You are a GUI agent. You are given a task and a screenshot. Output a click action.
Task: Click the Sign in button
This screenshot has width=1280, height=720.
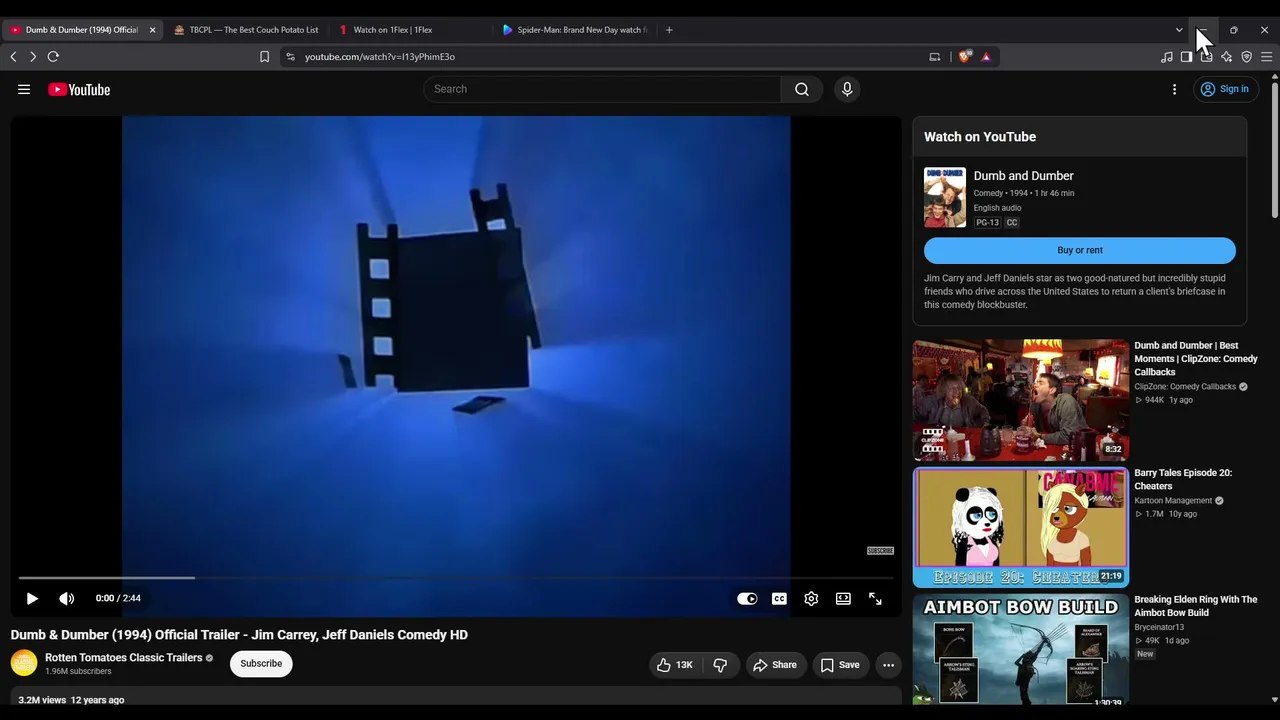click(1224, 89)
